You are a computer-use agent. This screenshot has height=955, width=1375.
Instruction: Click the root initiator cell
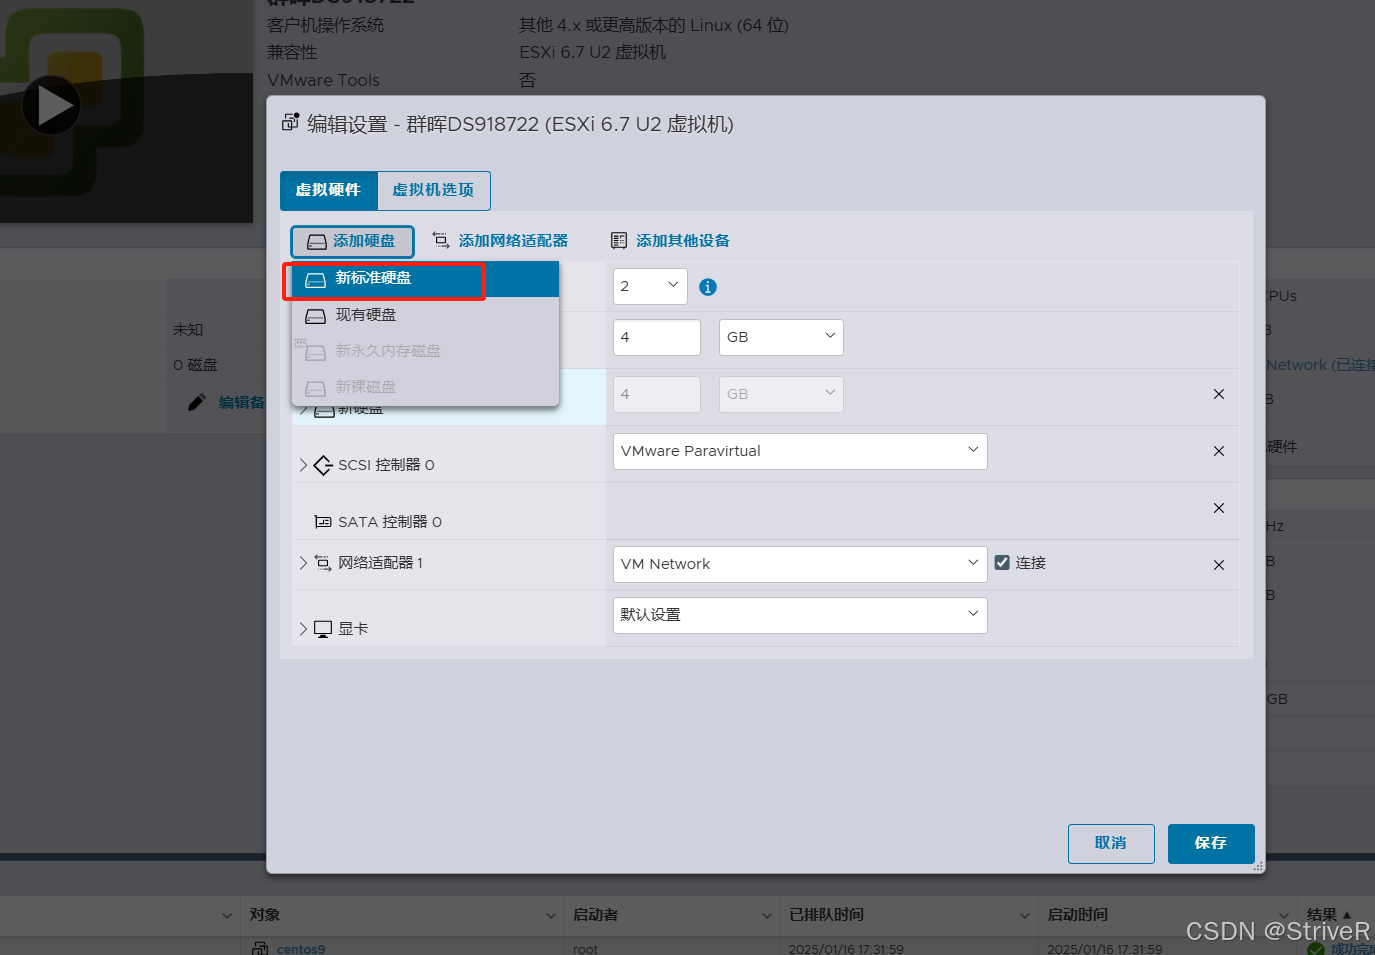point(585,949)
